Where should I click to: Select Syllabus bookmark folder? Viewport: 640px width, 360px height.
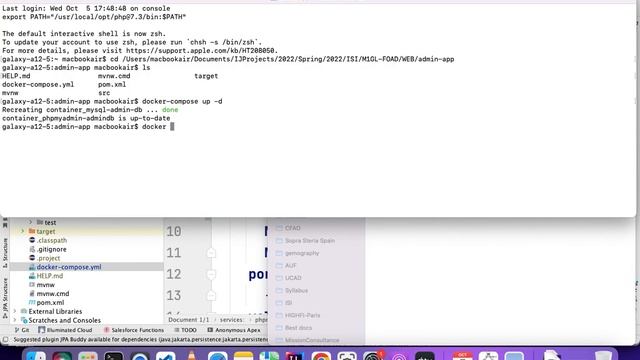point(296,291)
